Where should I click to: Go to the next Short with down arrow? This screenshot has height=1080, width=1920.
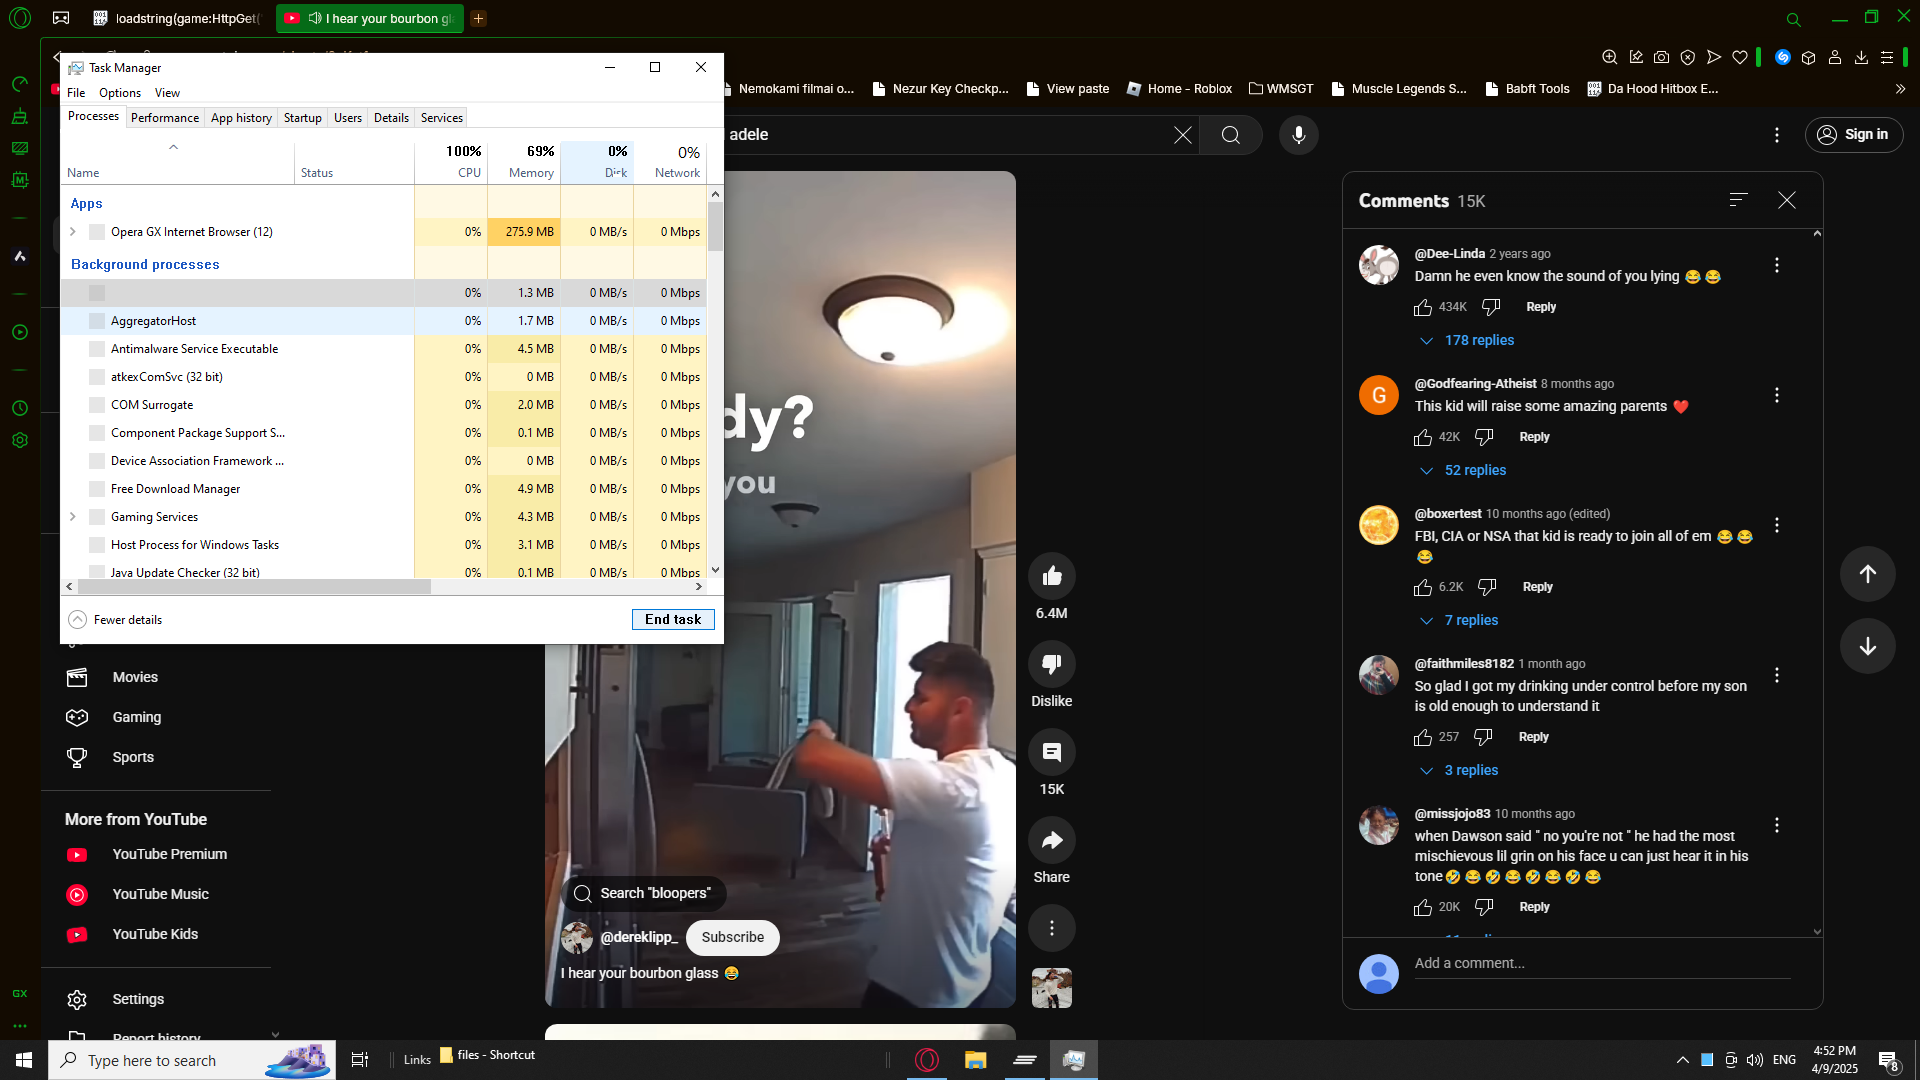coord(1867,646)
